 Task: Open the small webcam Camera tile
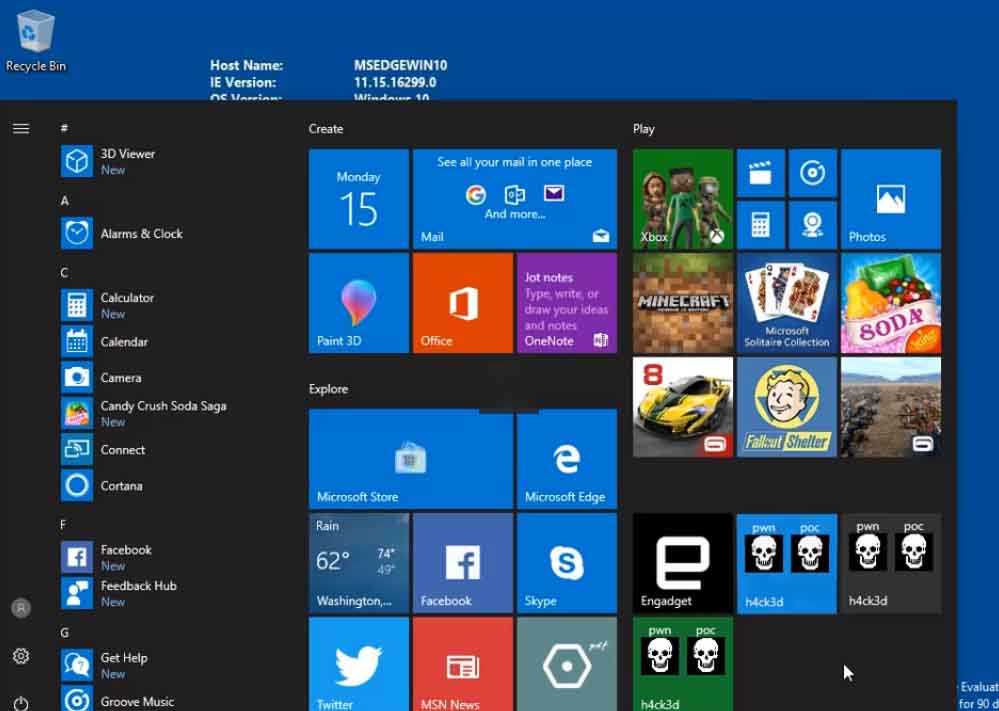pos(812,225)
